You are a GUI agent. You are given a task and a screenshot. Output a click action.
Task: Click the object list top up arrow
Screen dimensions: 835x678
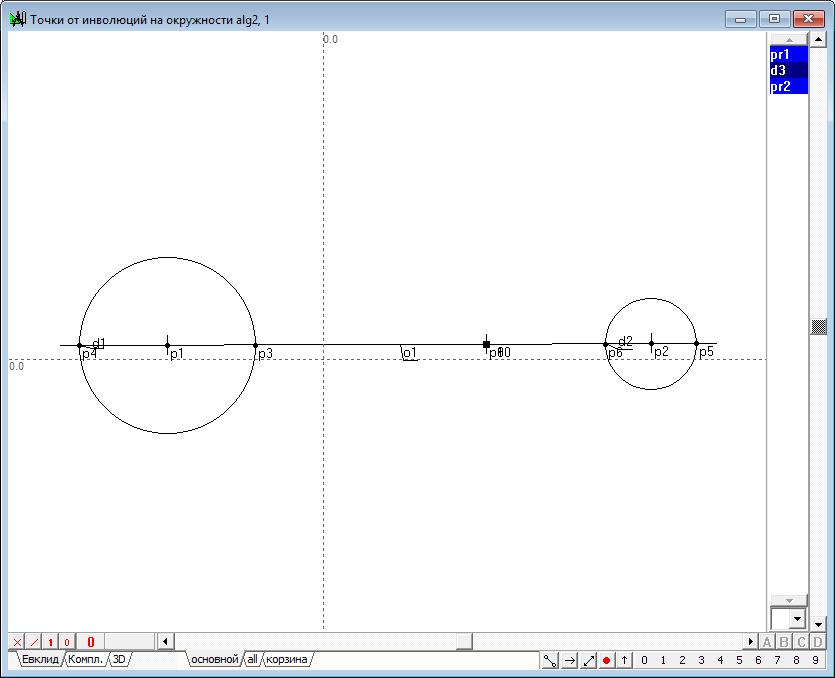coord(789,39)
